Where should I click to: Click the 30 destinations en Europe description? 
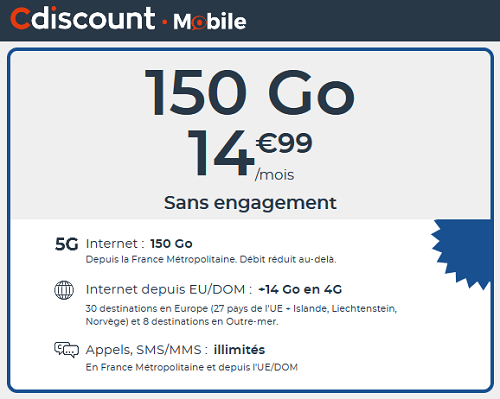coord(241,315)
